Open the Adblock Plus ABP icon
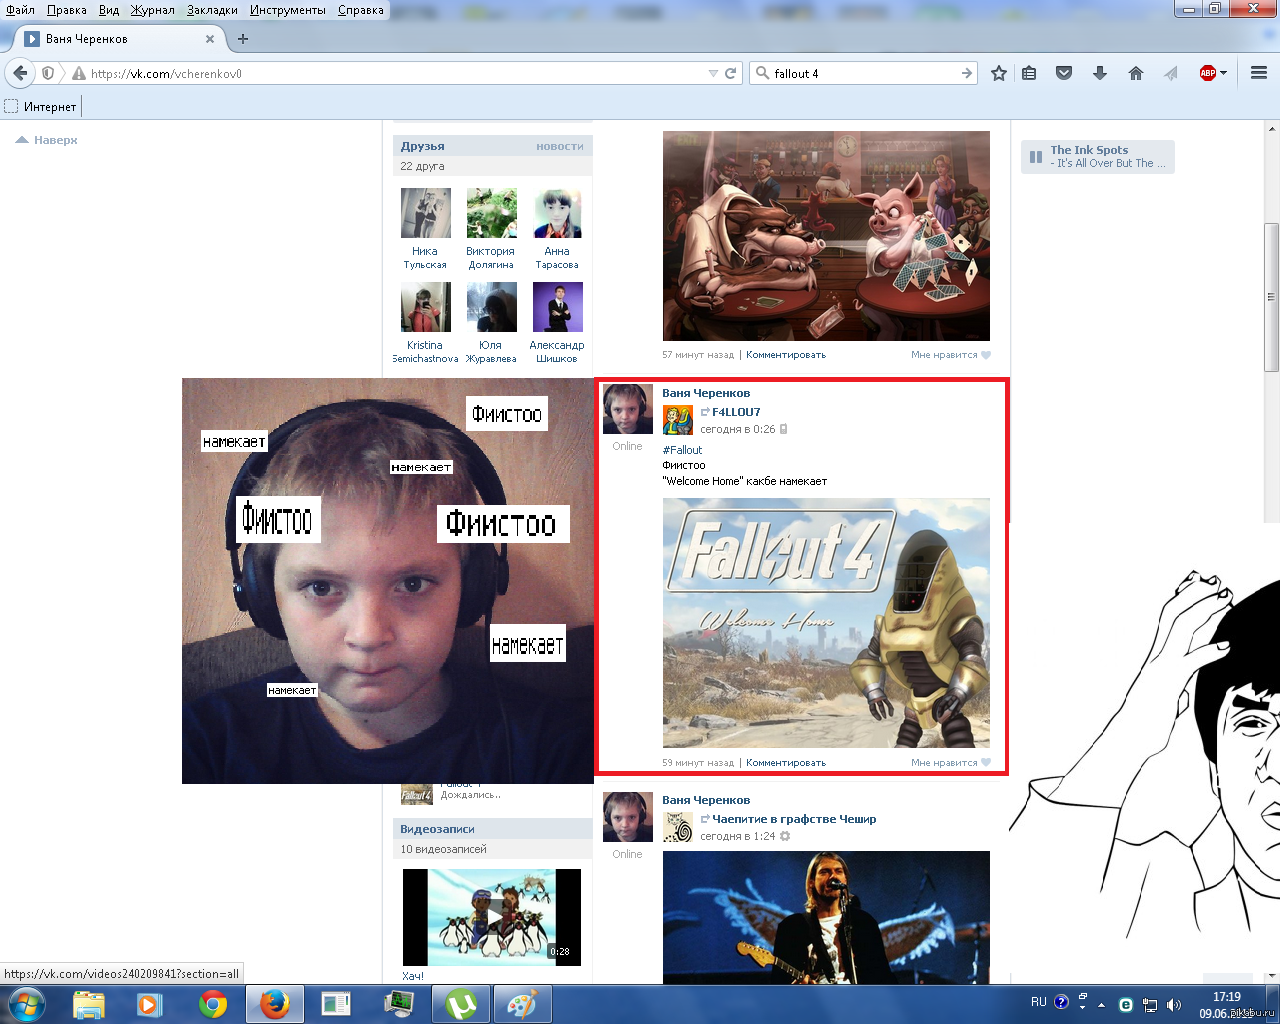The width and height of the screenshot is (1280, 1024). click(x=1208, y=73)
